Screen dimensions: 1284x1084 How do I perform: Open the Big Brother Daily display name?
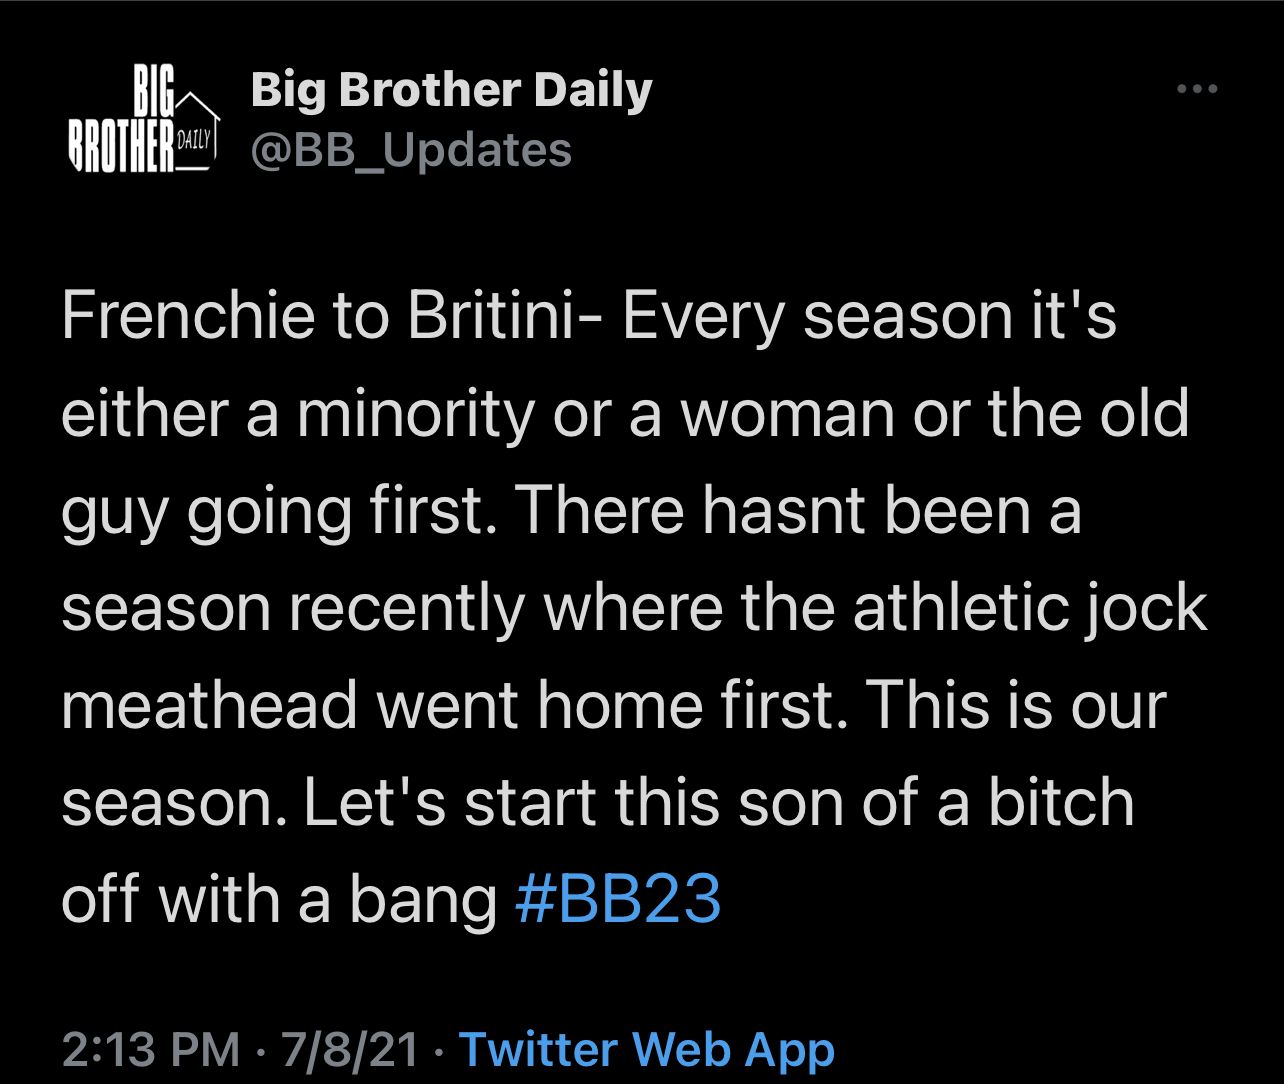tap(451, 91)
